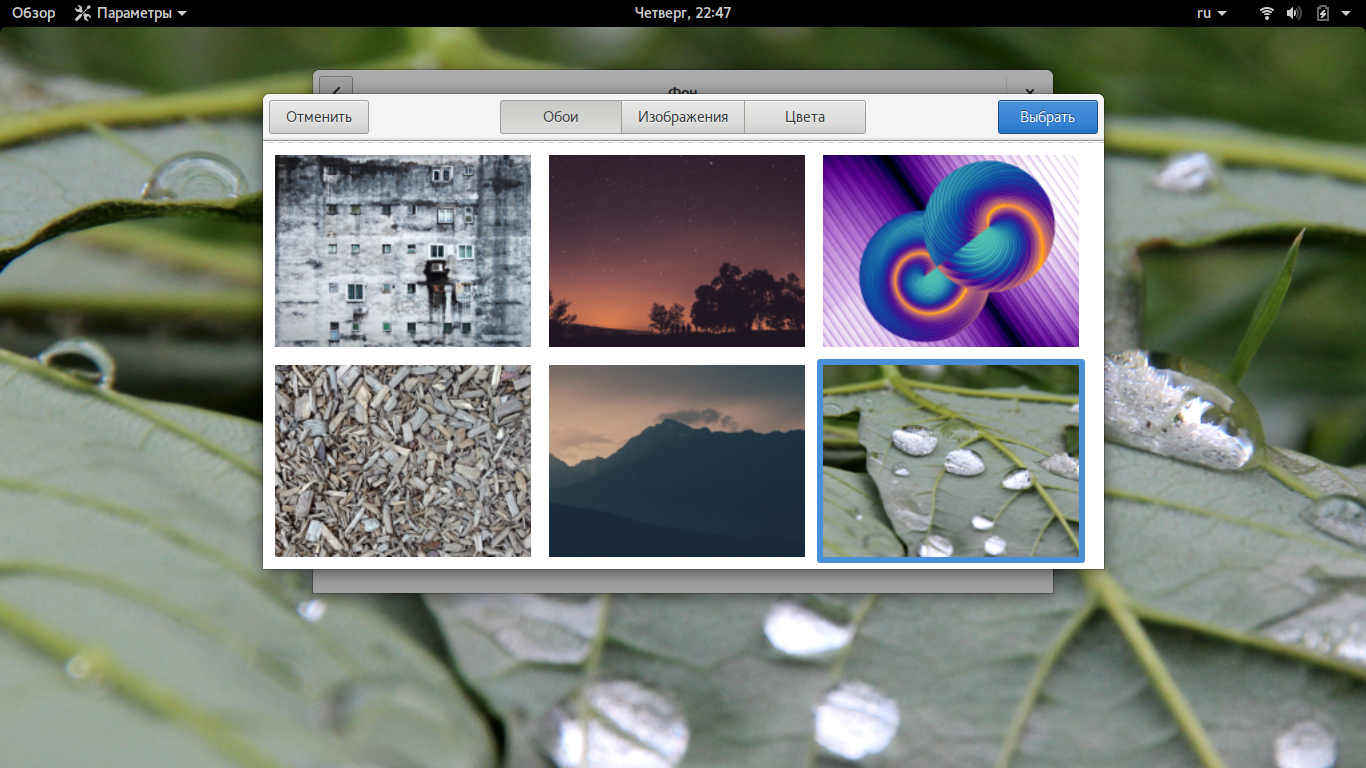Click the Wi-Fi status icon
The height and width of the screenshot is (768, 1366).
pyautogui.click(x=1267, y=13)
